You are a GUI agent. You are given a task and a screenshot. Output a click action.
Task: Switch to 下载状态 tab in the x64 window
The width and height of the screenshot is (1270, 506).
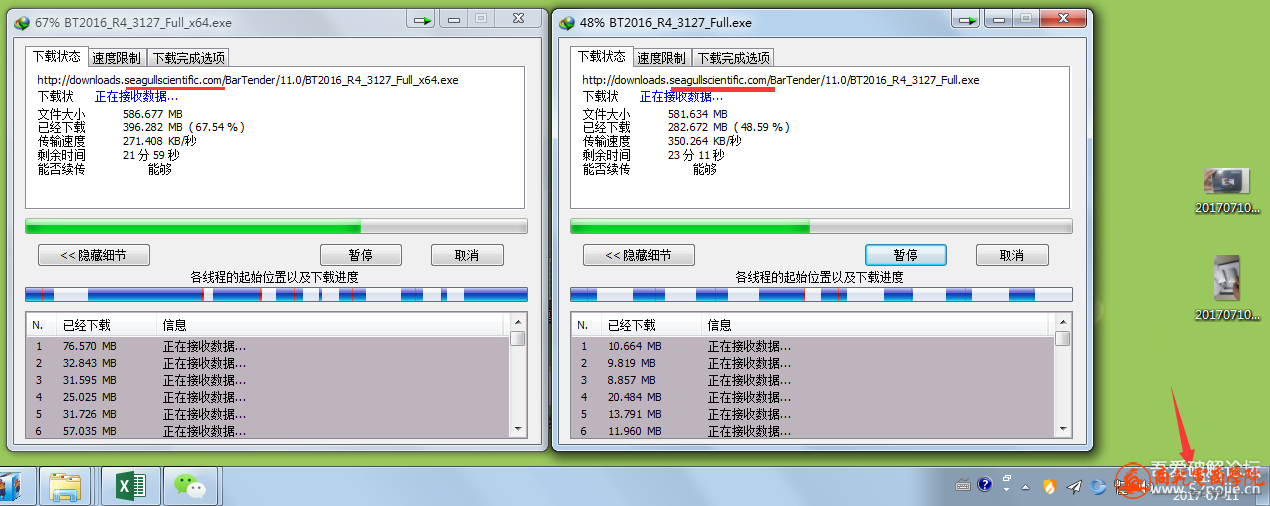tap(57, 56)
